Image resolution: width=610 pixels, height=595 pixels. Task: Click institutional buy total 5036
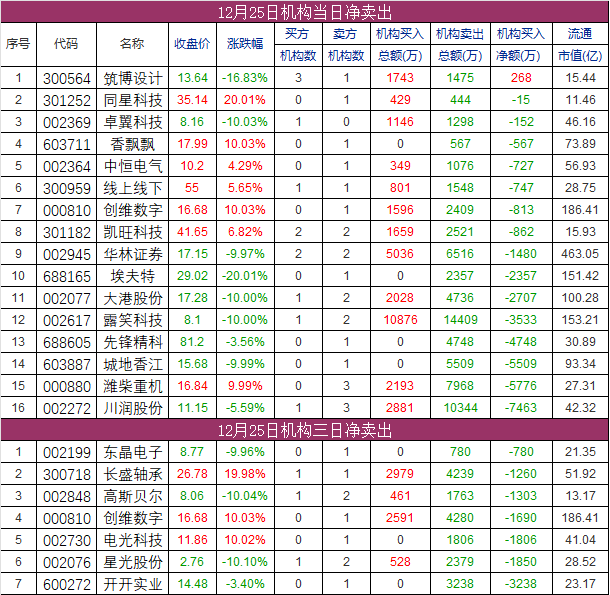click(x=400, y=254)
